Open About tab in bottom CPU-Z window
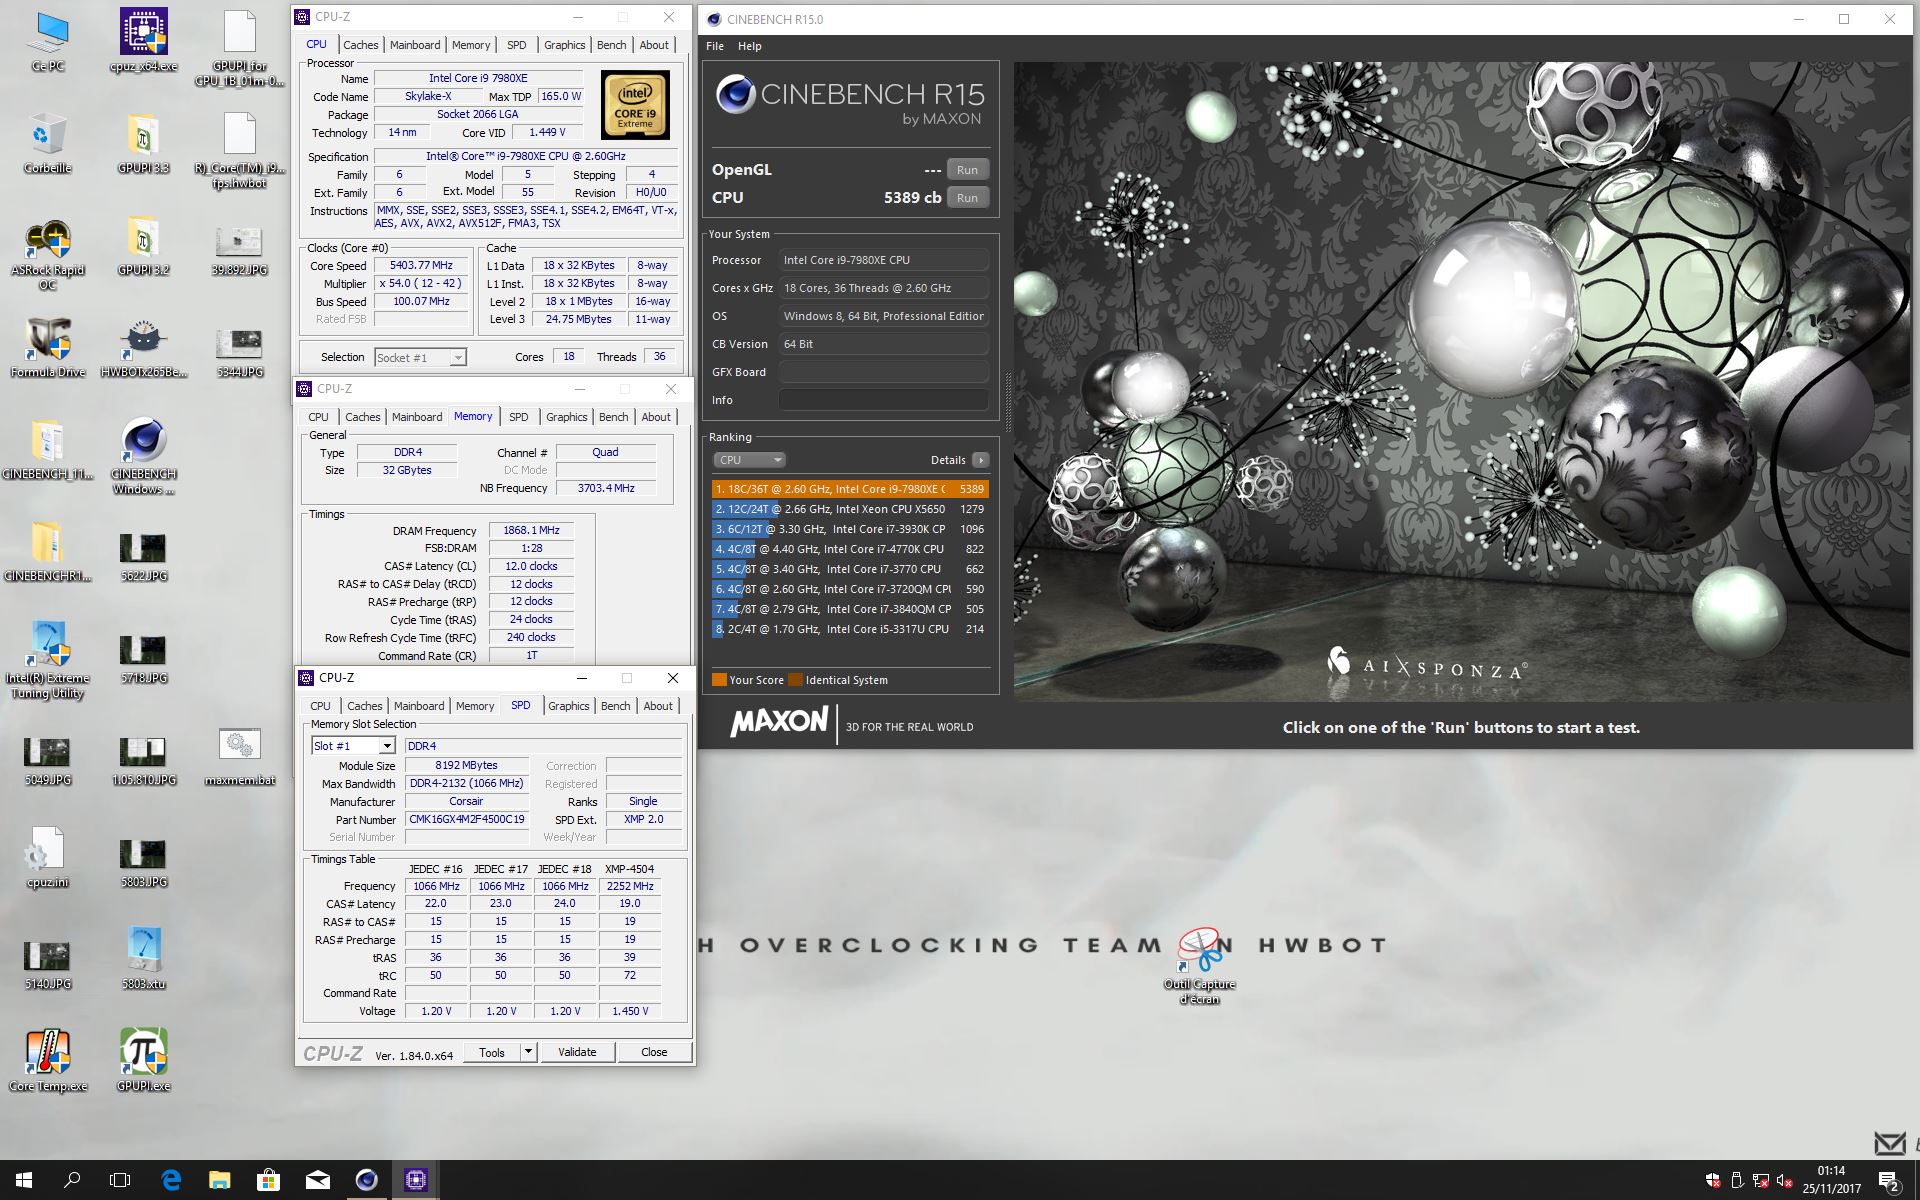1920x1200 pixels. 658,706
